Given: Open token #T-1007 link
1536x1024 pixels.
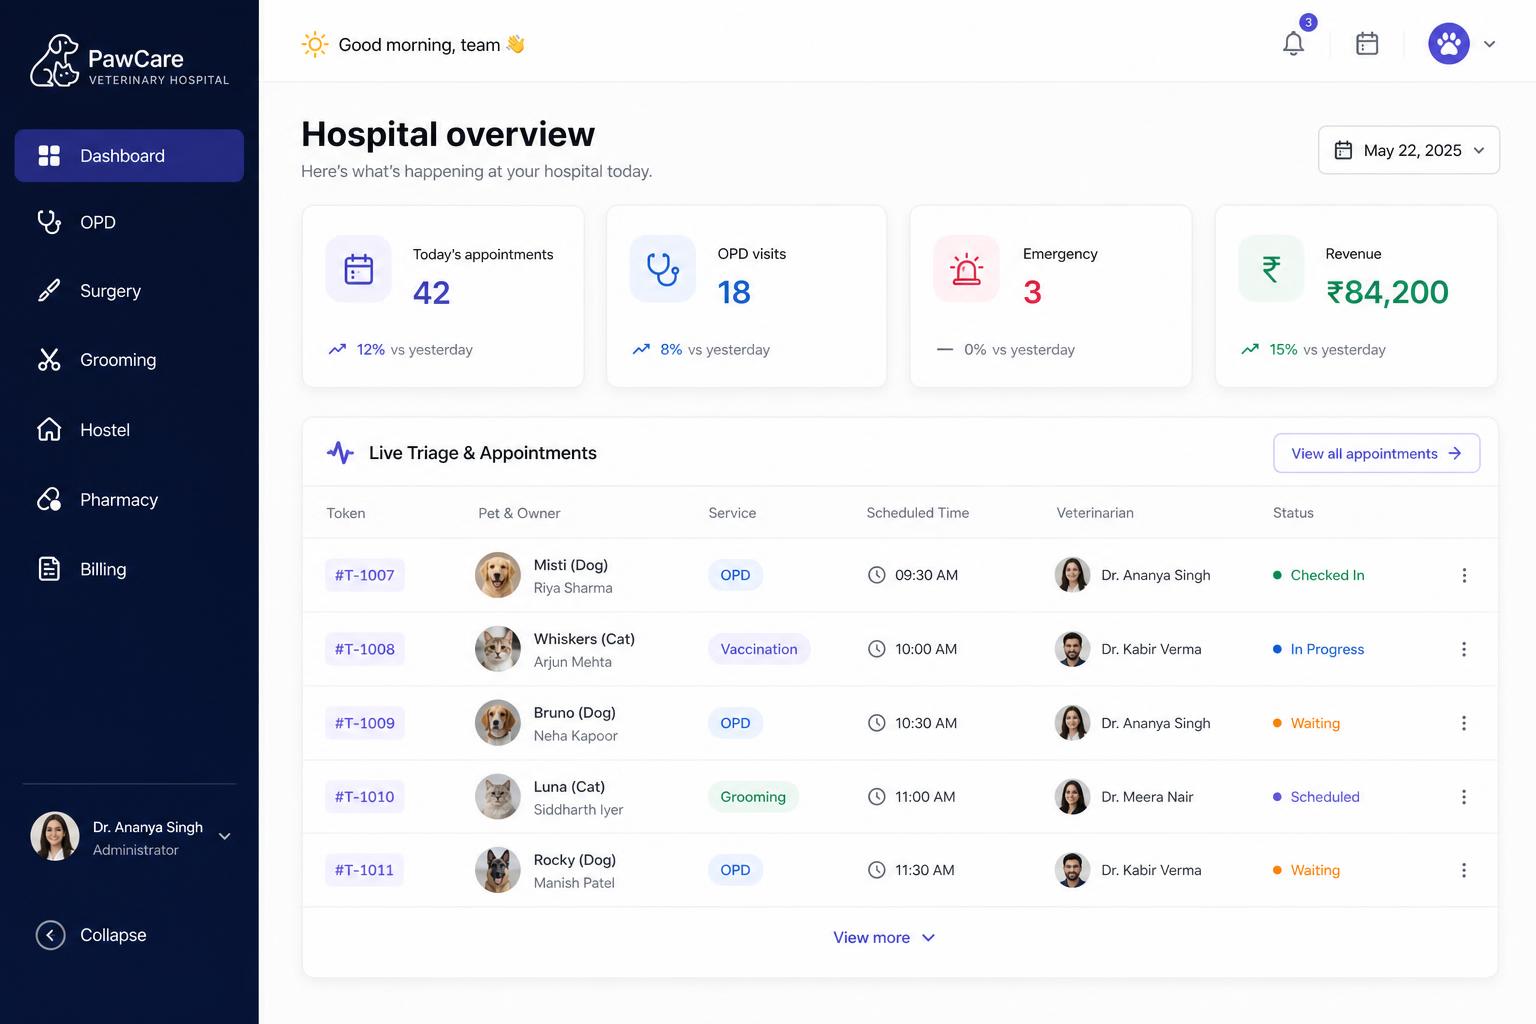Looking at the screenshot, I should tap(365, 575).
